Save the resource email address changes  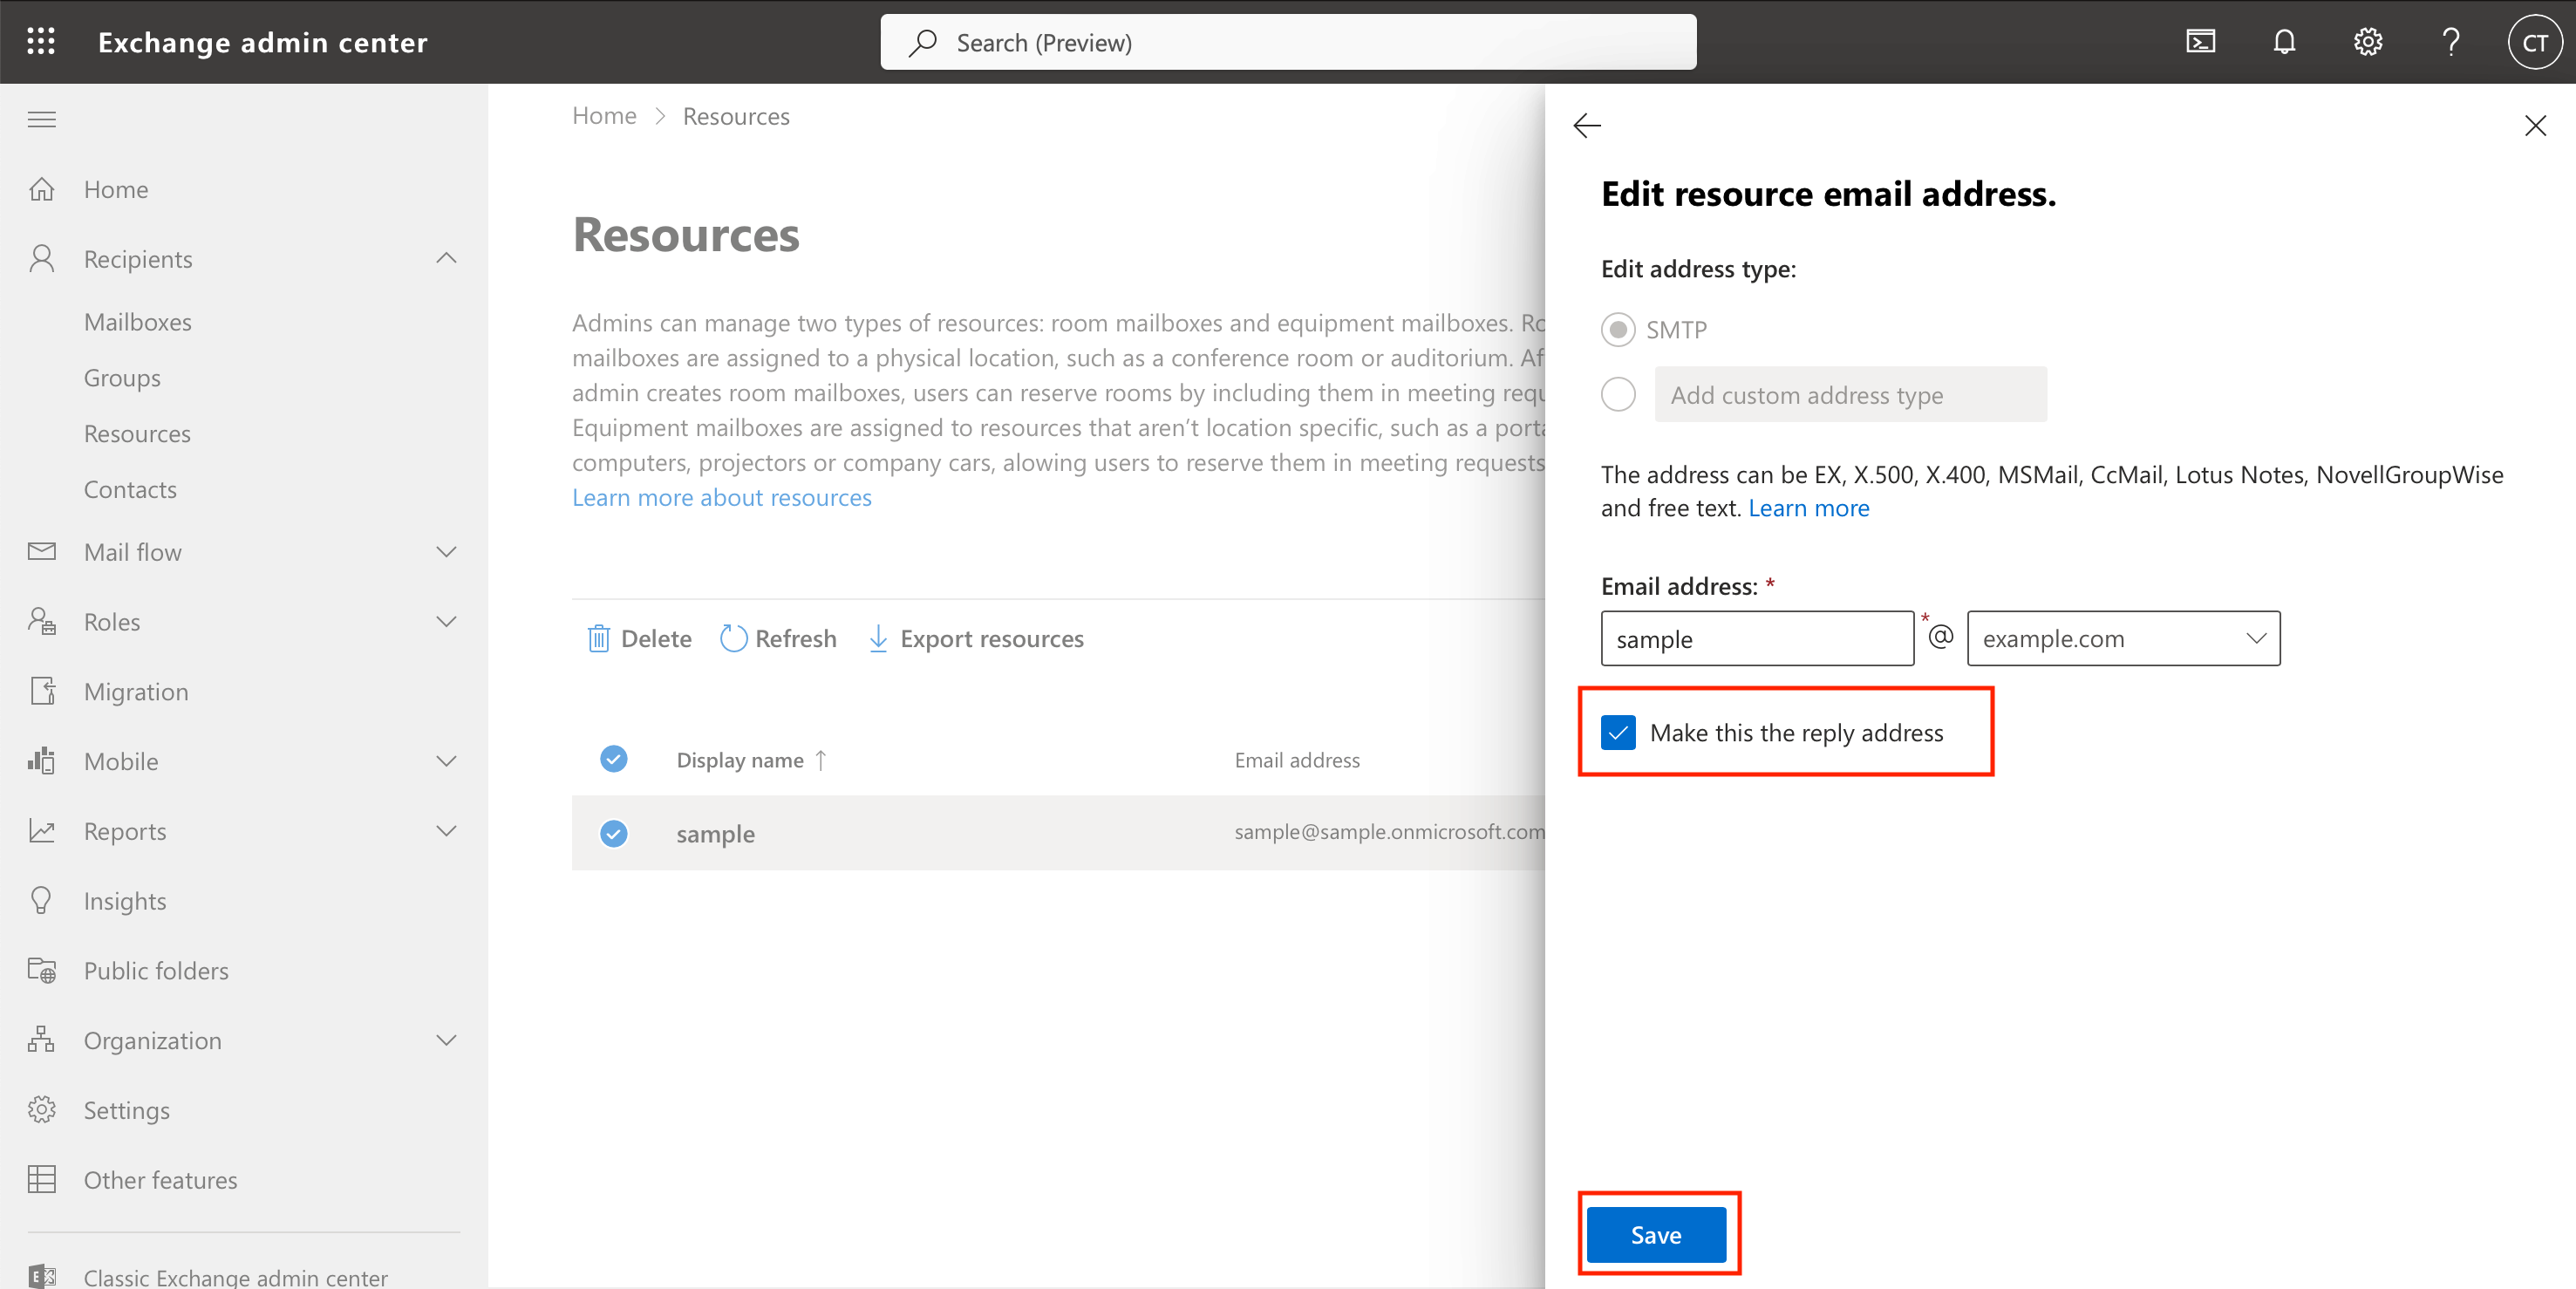click(x=1656, y=1234)
